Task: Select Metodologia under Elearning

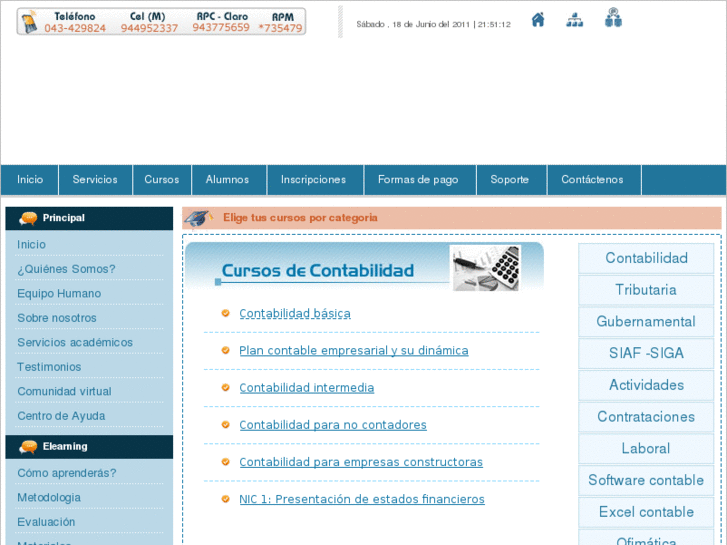Action: [49, 498]
